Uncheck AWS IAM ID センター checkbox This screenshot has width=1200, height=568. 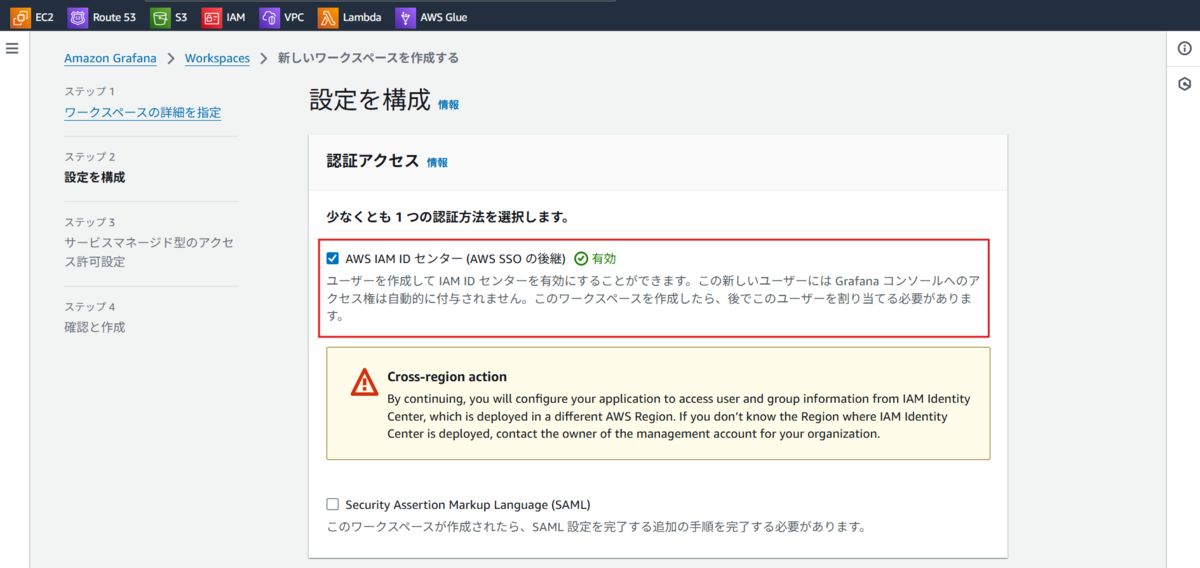333,258
